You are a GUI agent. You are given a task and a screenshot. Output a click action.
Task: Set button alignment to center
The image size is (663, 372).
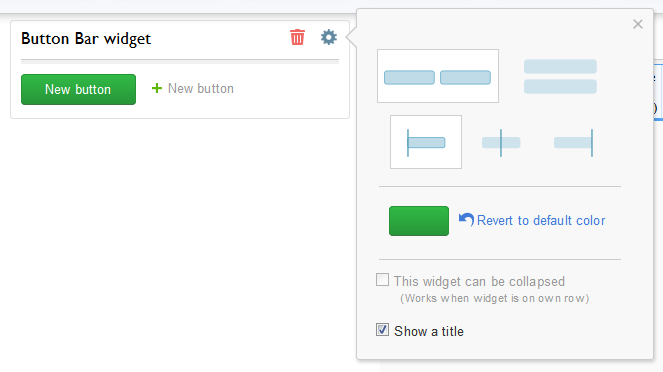[501, 143]
